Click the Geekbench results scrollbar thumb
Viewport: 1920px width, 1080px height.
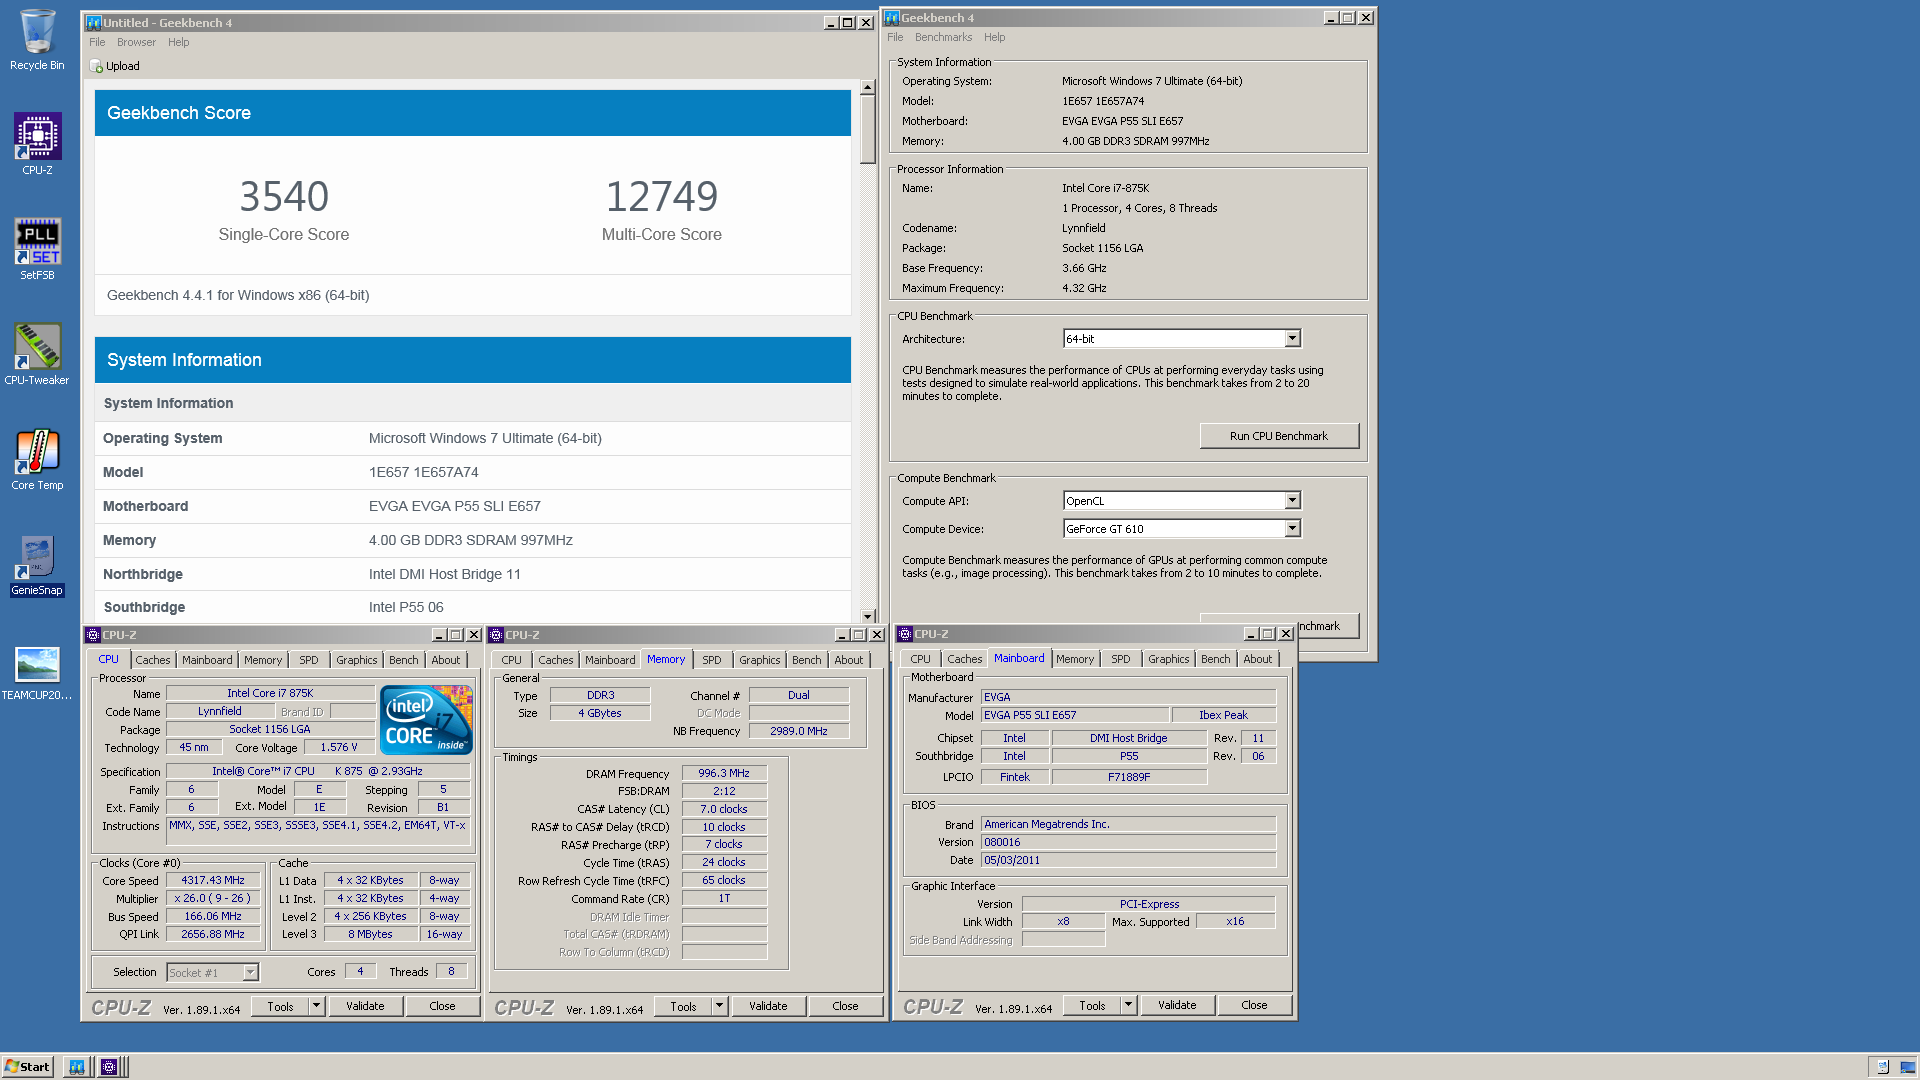point(868,130)
